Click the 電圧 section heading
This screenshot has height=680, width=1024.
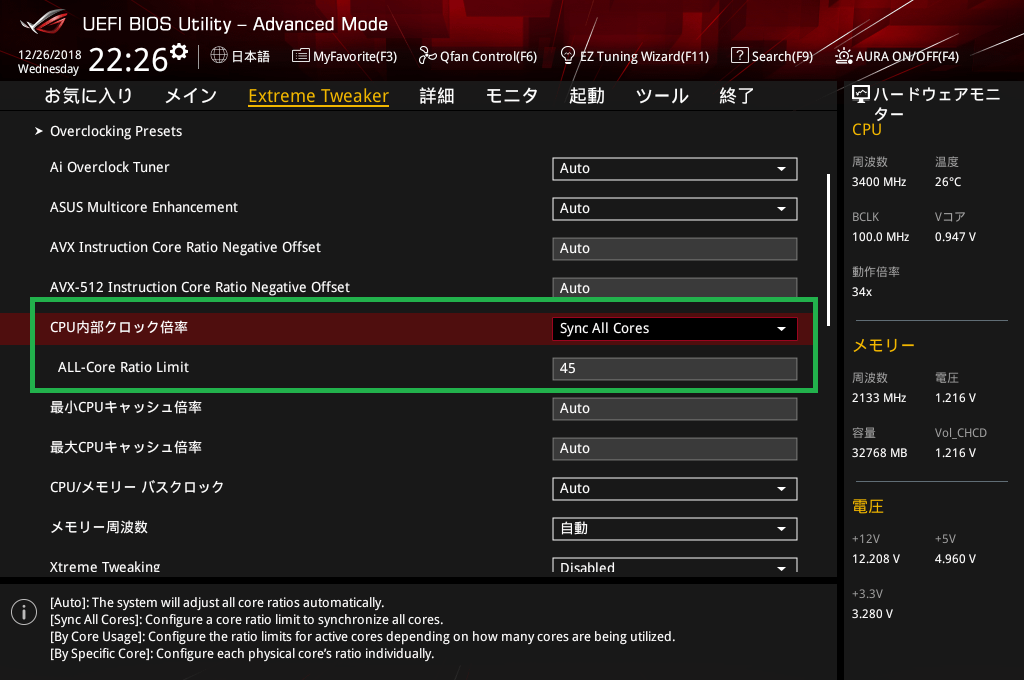click(868, 506)
